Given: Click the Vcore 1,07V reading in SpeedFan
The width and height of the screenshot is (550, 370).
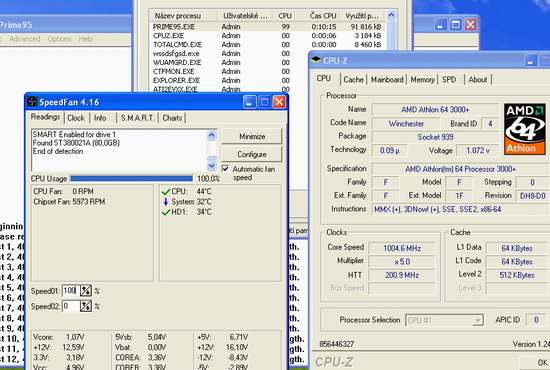Looking at the screenshot, I should click(59, 337).
